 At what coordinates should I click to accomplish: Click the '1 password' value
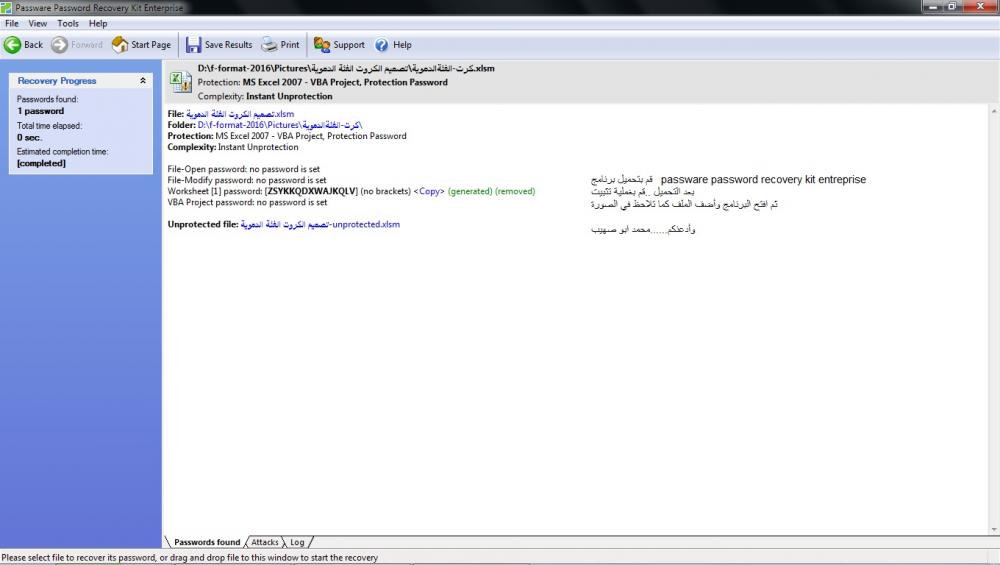(x=41, y=111)
